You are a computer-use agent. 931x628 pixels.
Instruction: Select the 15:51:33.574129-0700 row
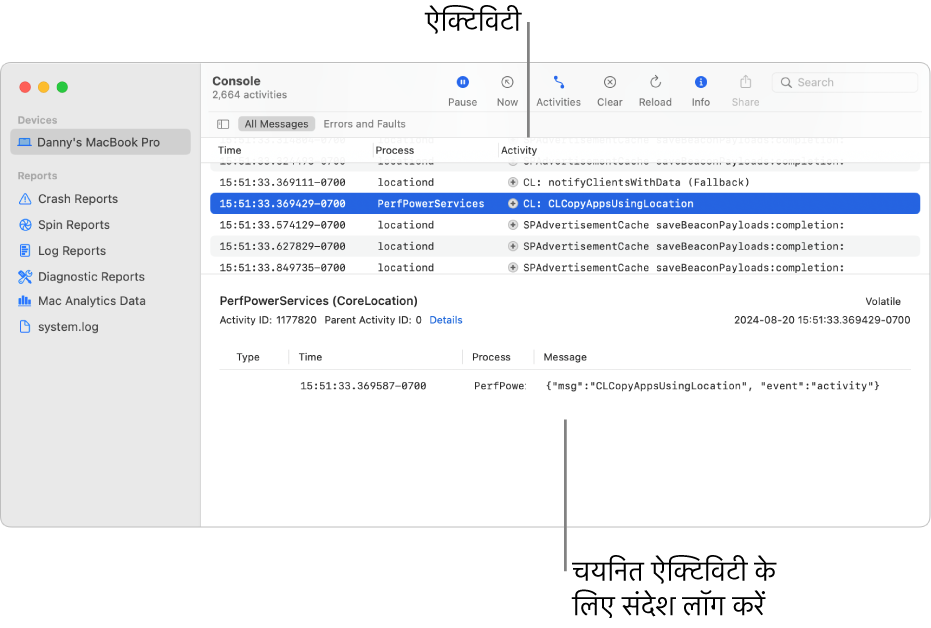(x=565, y=225)
